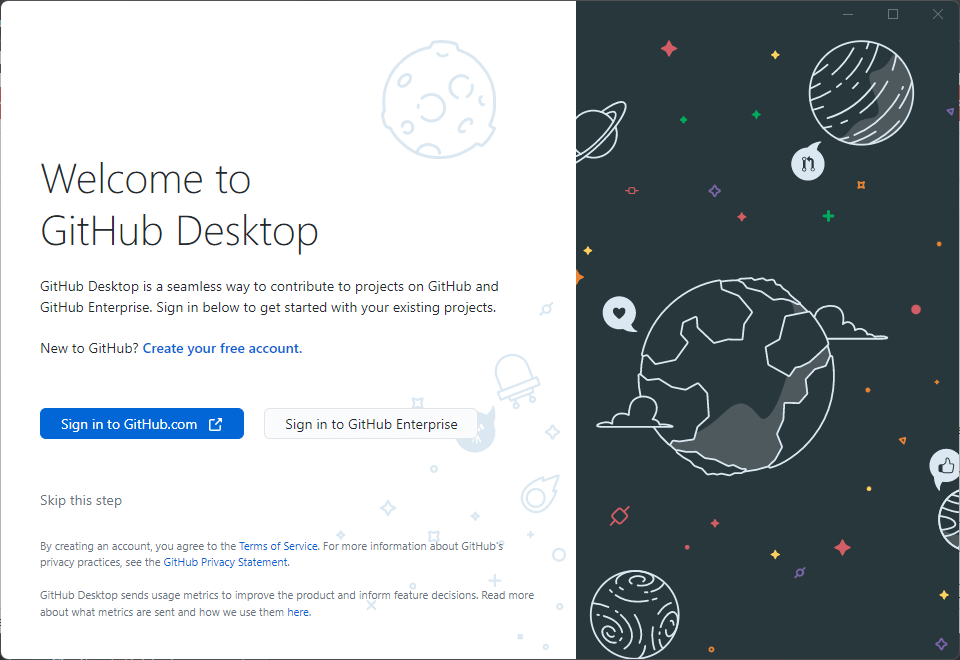The image size is (960, 660).
Task: Click the external-link icon beside Sign in to GitHub.com
Action: tap(215, 423)
